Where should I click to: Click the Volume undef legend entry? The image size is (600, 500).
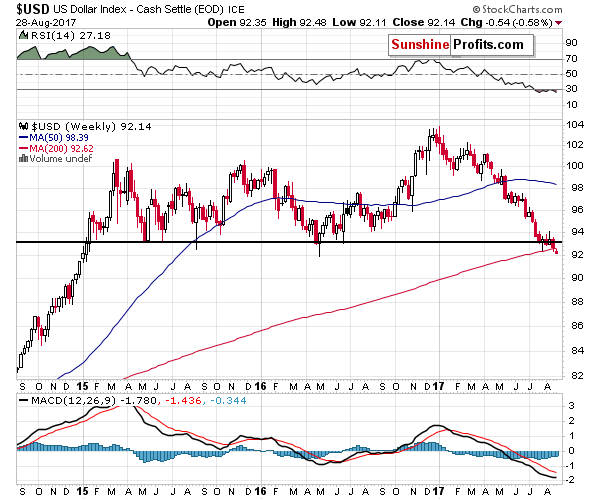(60, 158)
